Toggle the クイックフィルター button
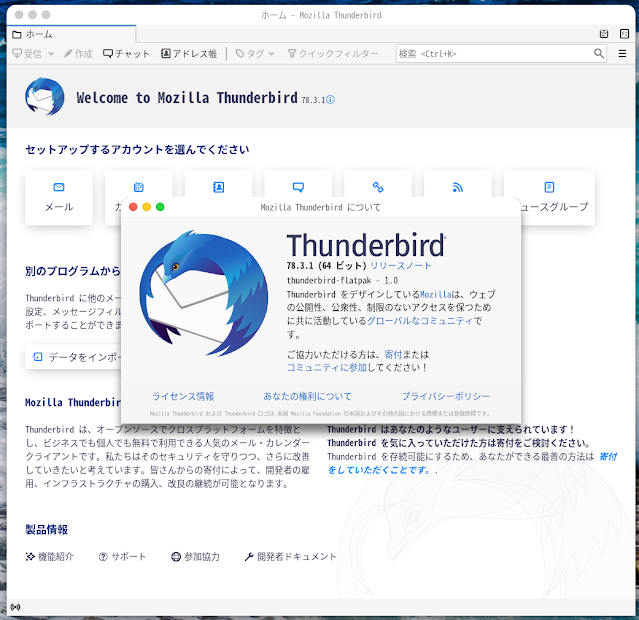 tap(333, 53)
